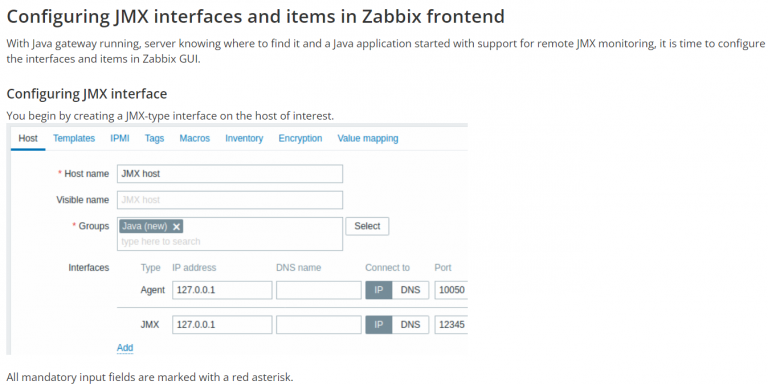Image resolution: width=768 pixels, height=385 pixels.
Task: Select the Host tab
Action: click(x=28, y=139)
